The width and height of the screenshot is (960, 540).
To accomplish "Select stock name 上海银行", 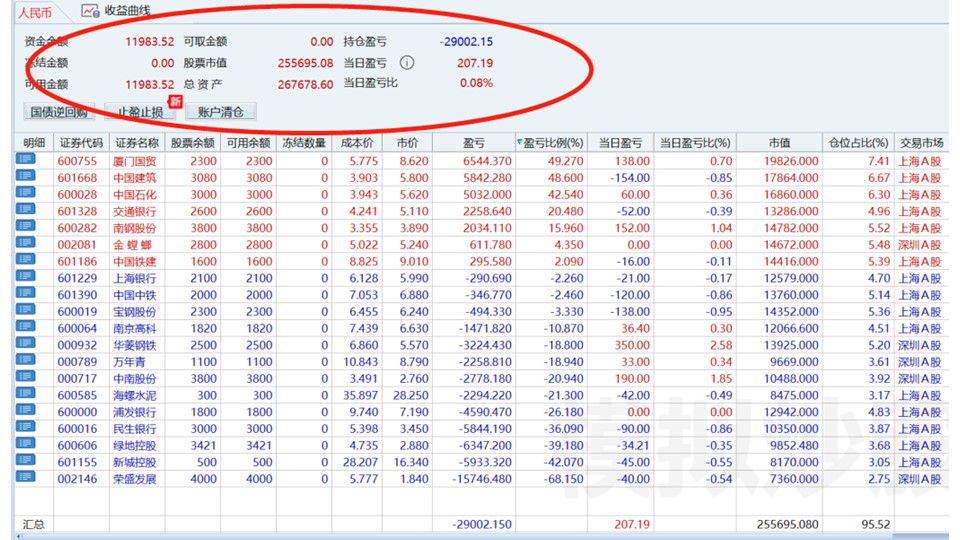I will [x=135, y=278].
